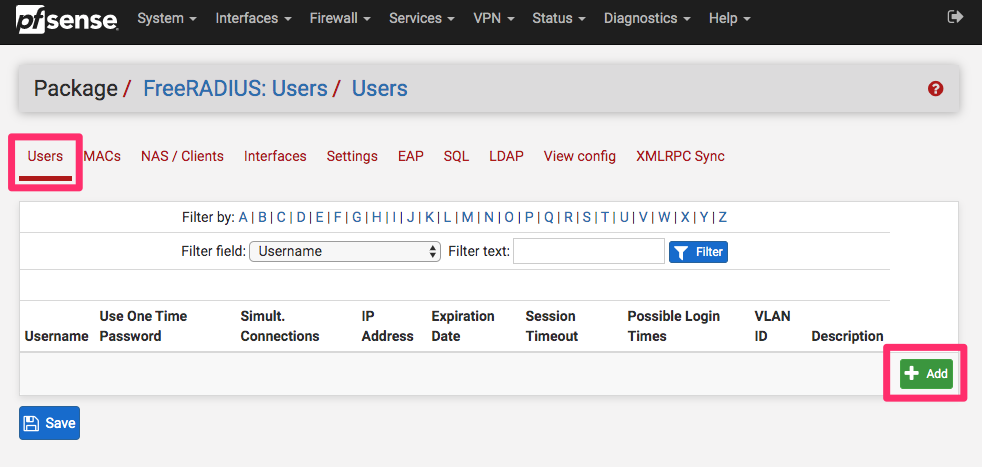Screen dimensions: 982x467
Task: Filter users by letter F
Action: point(338,218)
